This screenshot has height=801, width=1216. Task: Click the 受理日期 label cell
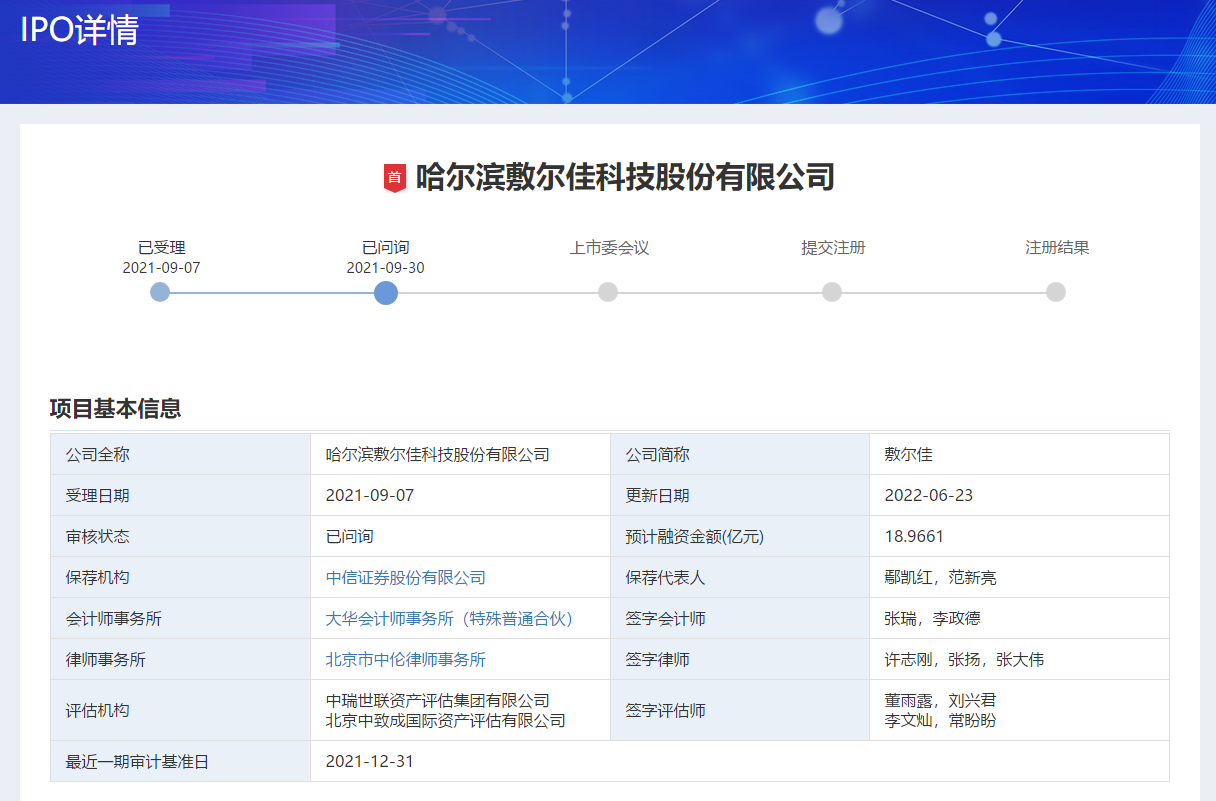(x=180, y=496)
